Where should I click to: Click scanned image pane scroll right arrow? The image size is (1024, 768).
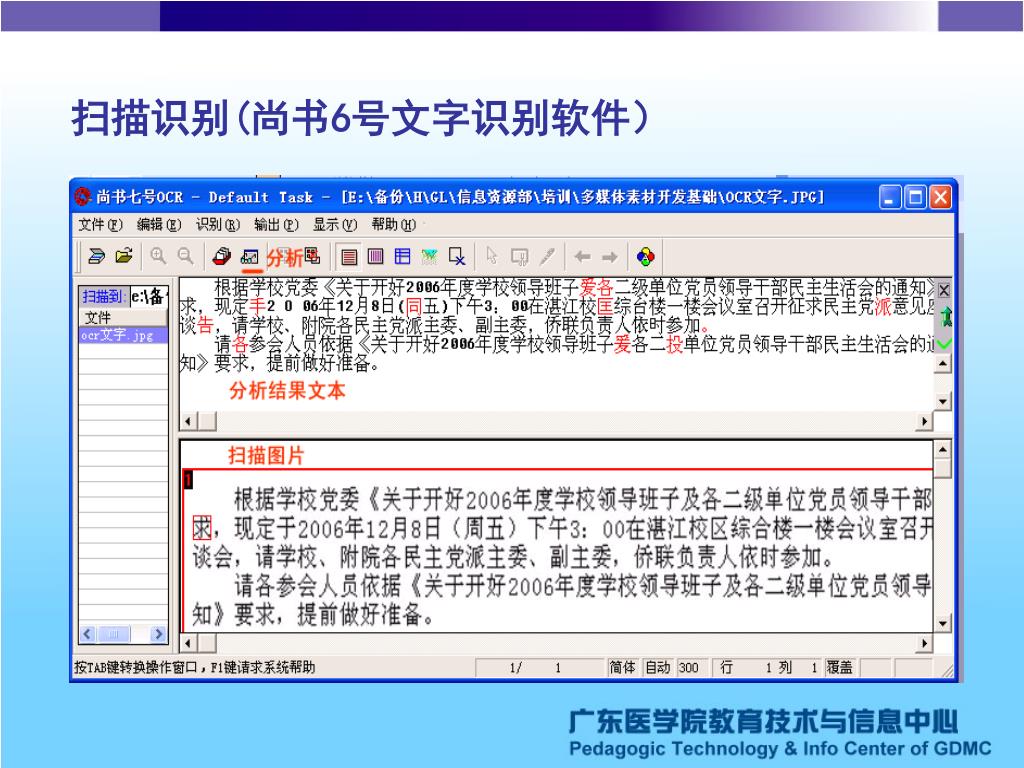coord(924,643)
